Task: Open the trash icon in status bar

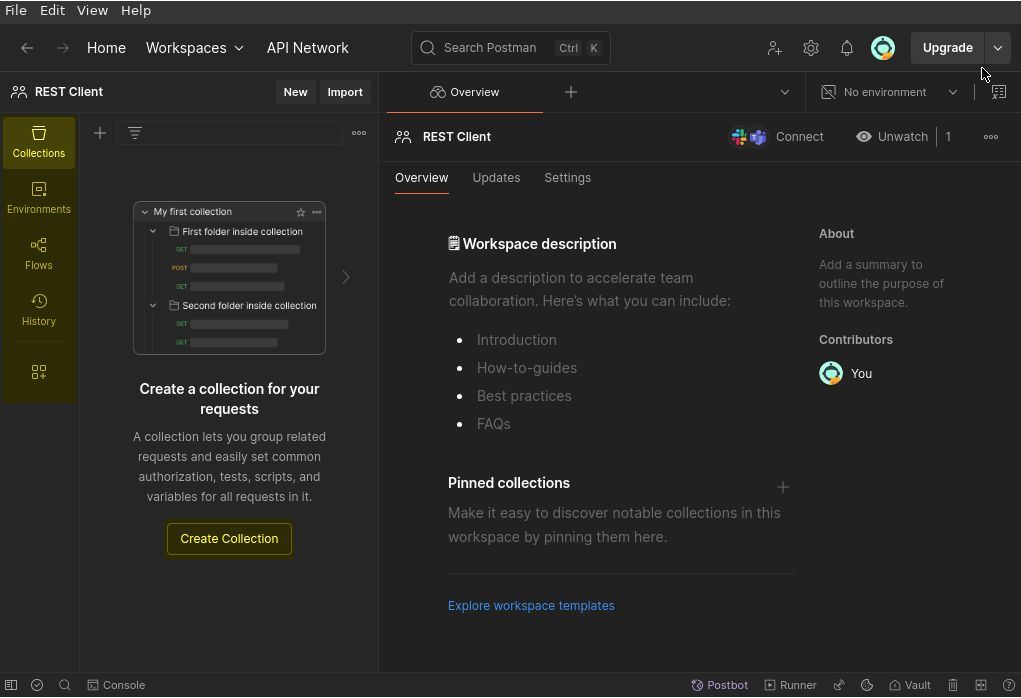Action: click(x=953, y=685)
